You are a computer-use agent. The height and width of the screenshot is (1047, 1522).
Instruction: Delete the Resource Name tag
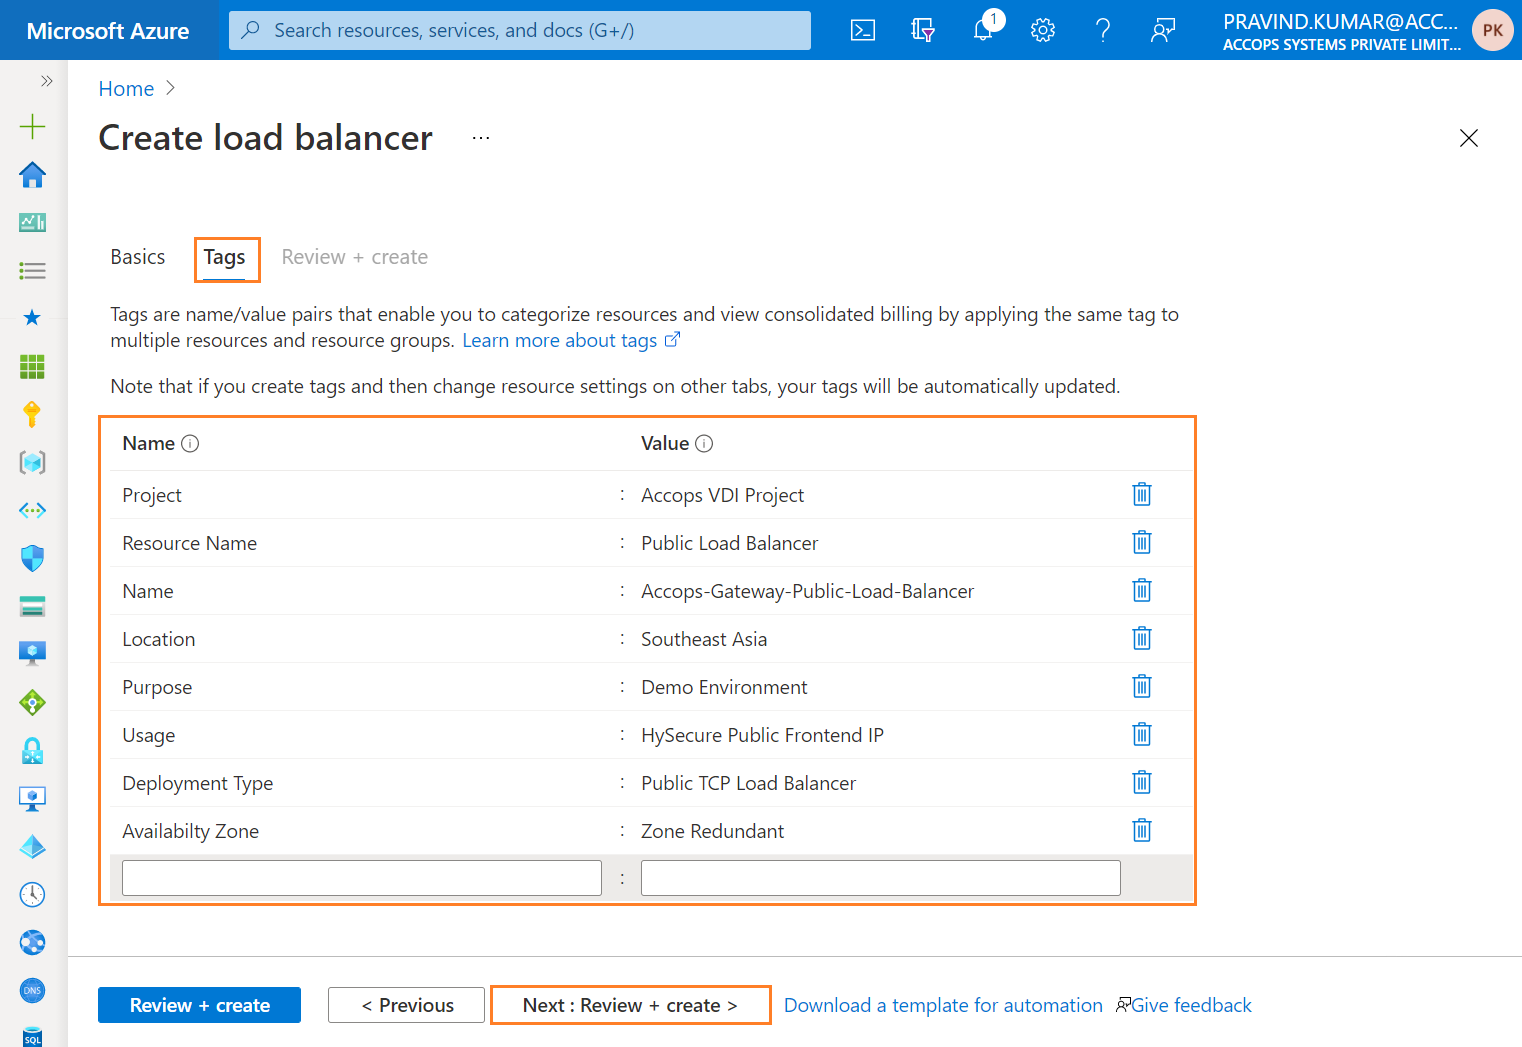click(1142, 542)
